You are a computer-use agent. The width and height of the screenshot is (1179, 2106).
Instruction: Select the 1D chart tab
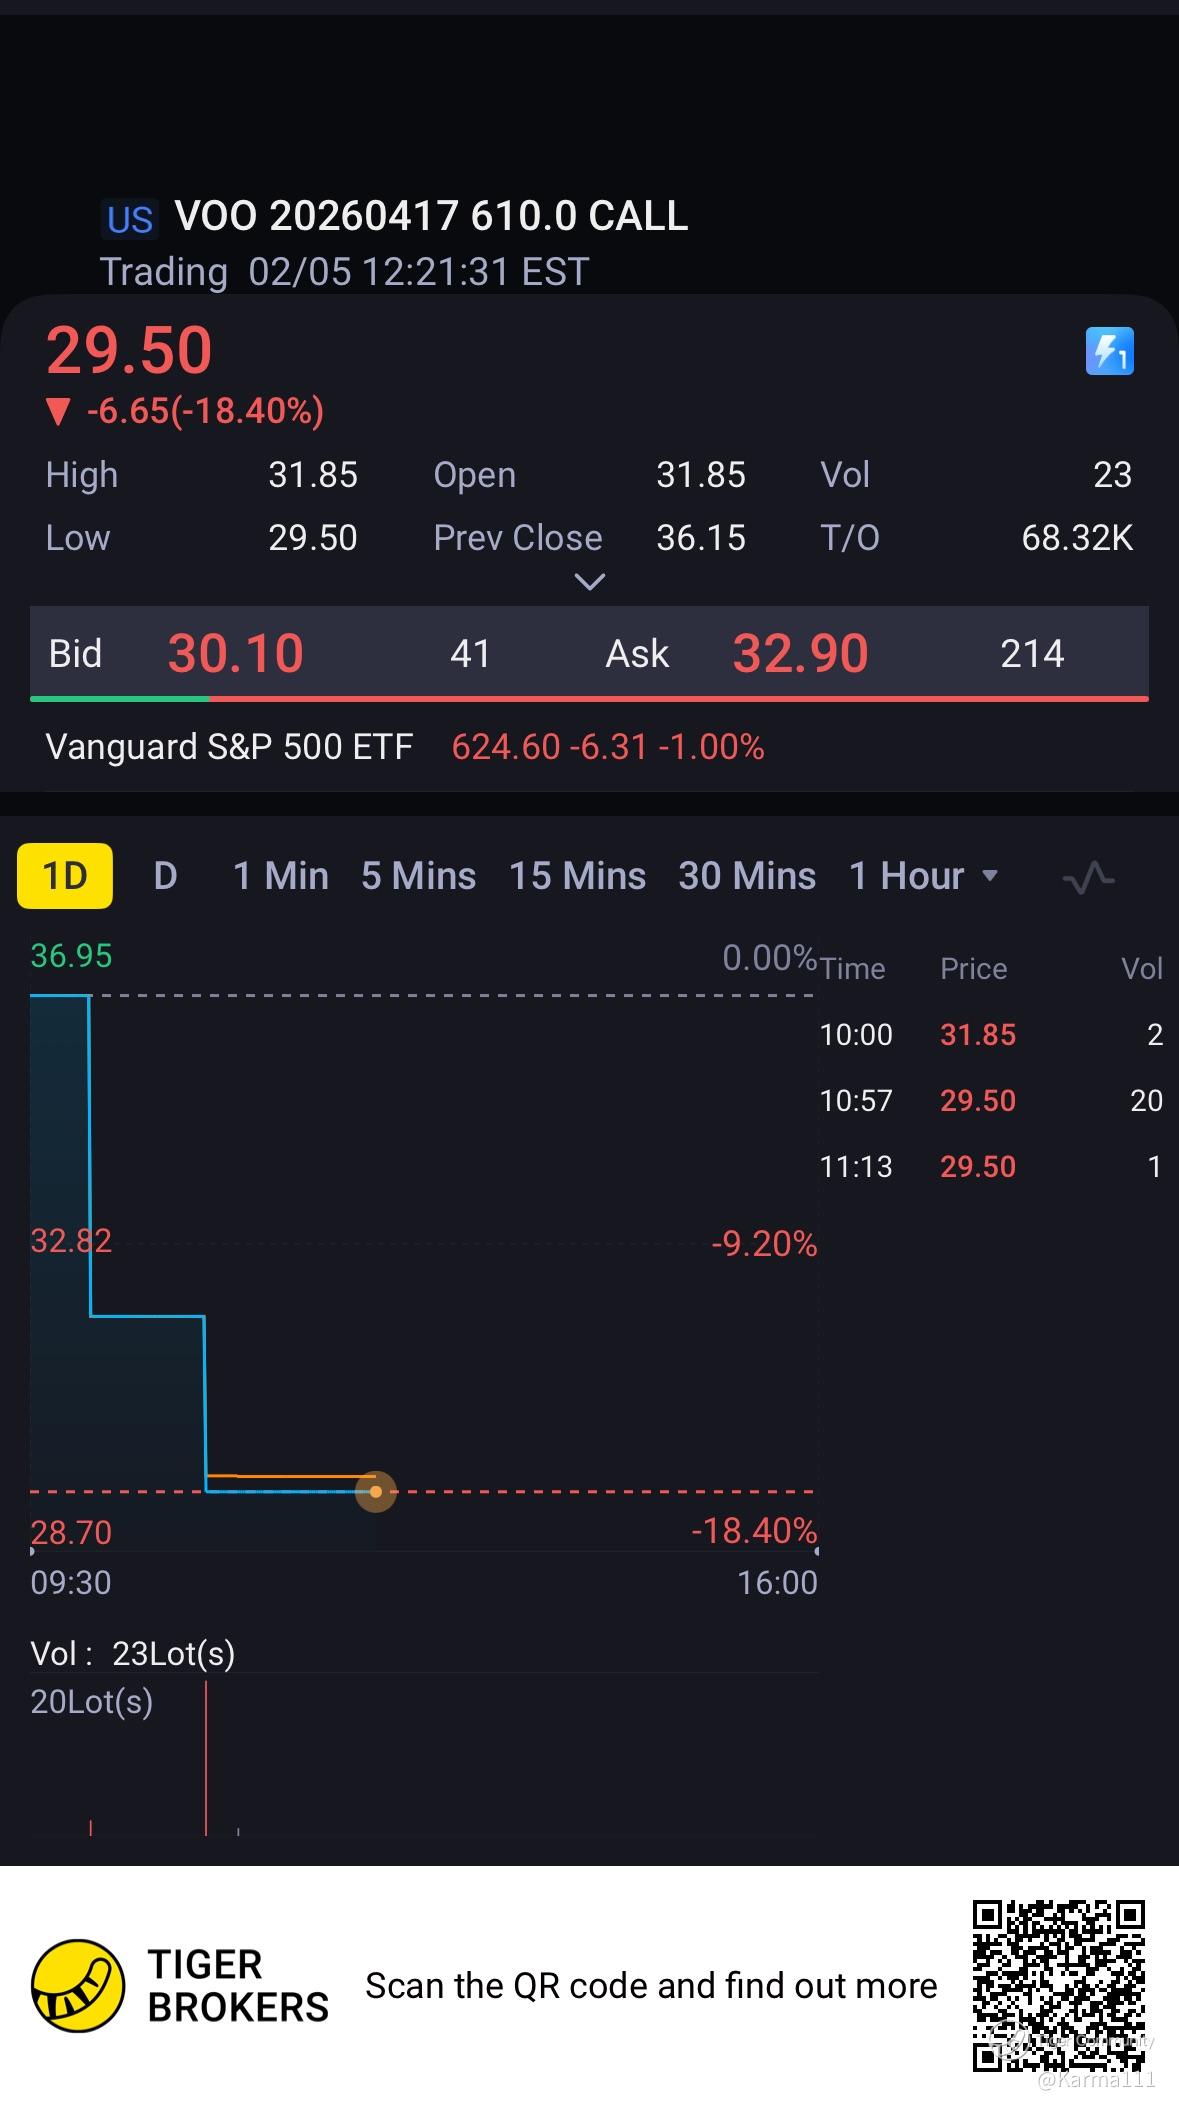click(x=65, y=876)
